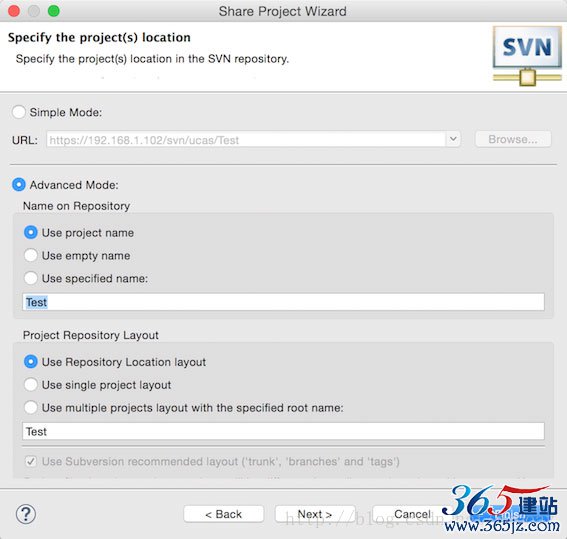Toggle Use Subversion recommended layout checkbox
Viewport: 567px width, 539px height.
pyautogui.click(x=31, y=461)
